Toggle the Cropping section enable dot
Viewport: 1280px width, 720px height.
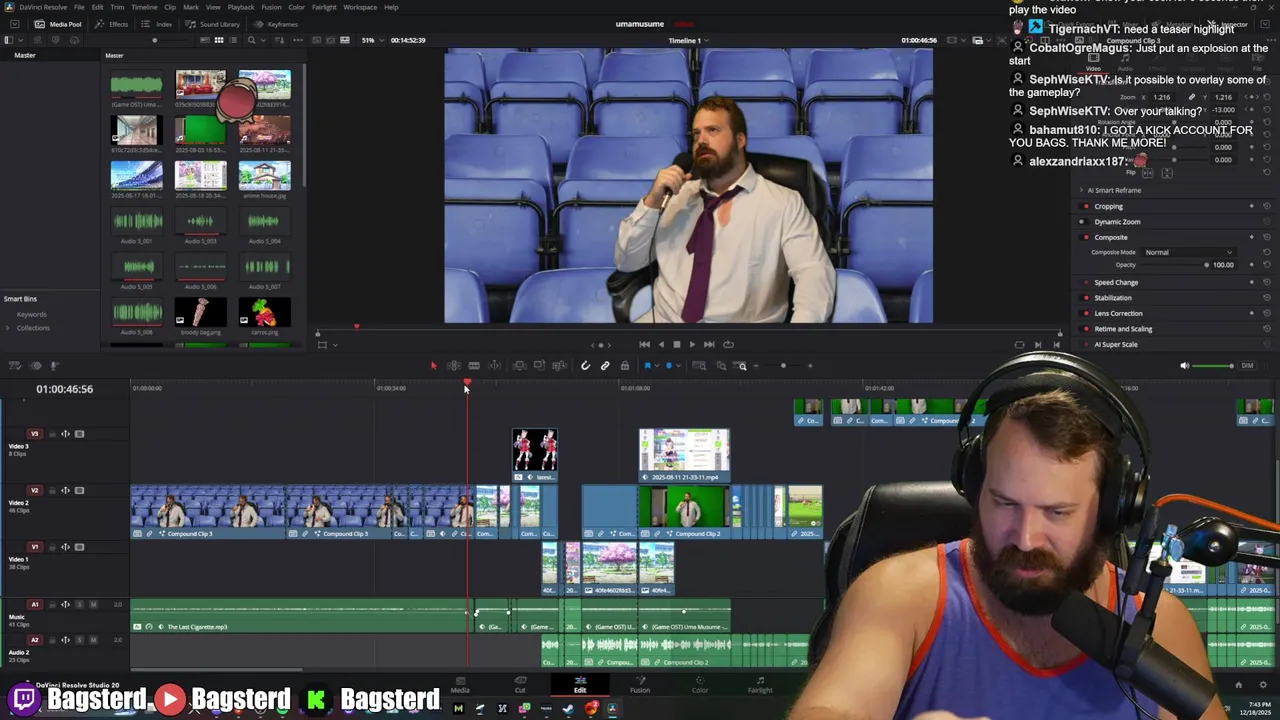point(1085,206)
